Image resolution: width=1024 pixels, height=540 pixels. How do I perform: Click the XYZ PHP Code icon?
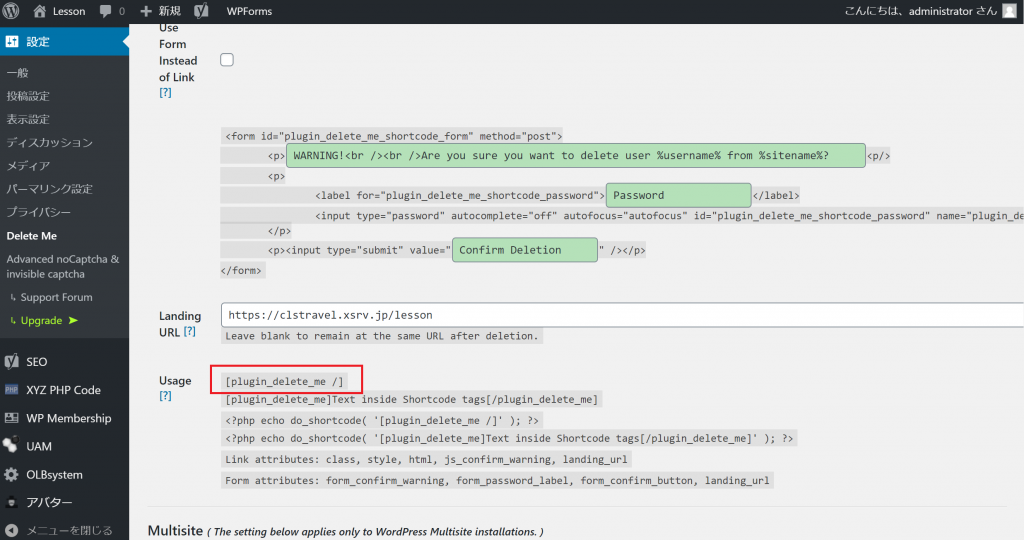[x=11, y=390]
